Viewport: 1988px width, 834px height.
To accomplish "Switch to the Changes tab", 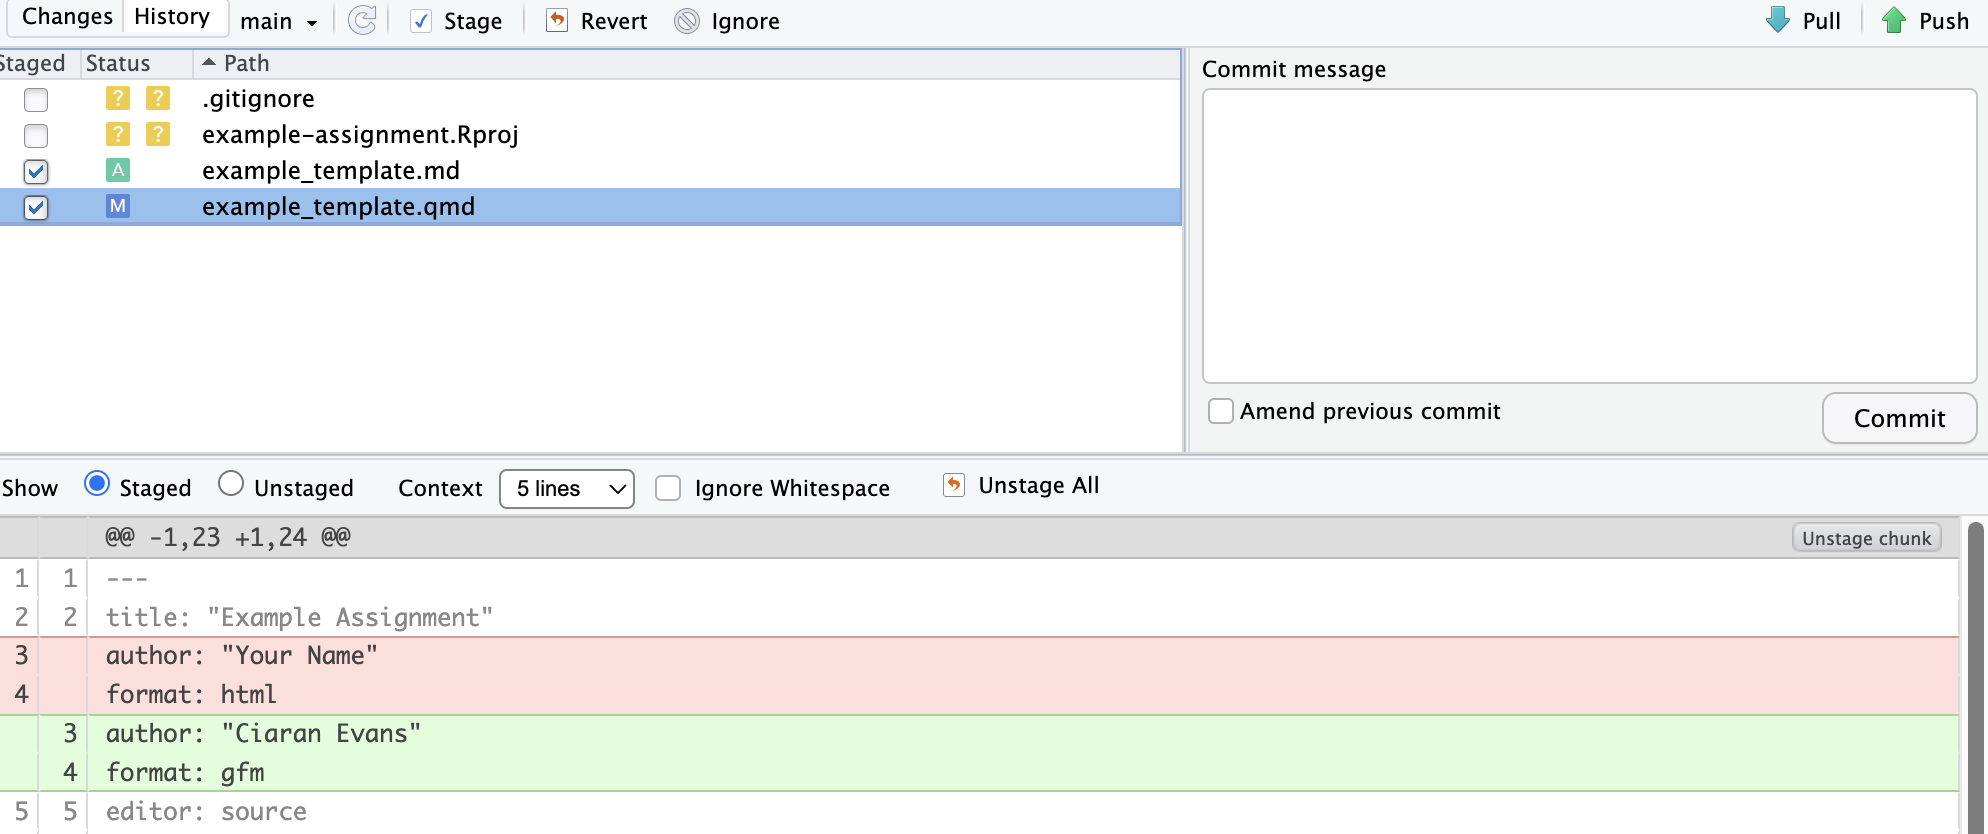I will tap(67, 17).
